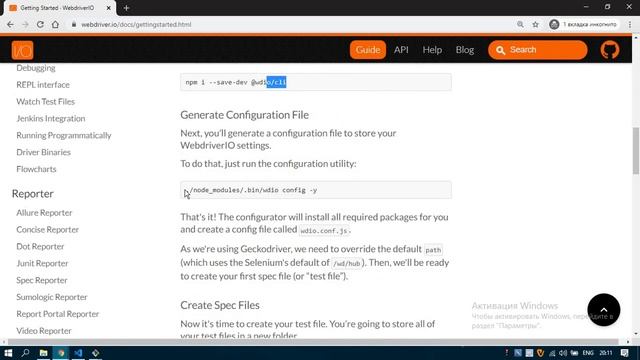640x360 pixels.
Task: Click the Git taskbar icon
Action: [96, 353]
